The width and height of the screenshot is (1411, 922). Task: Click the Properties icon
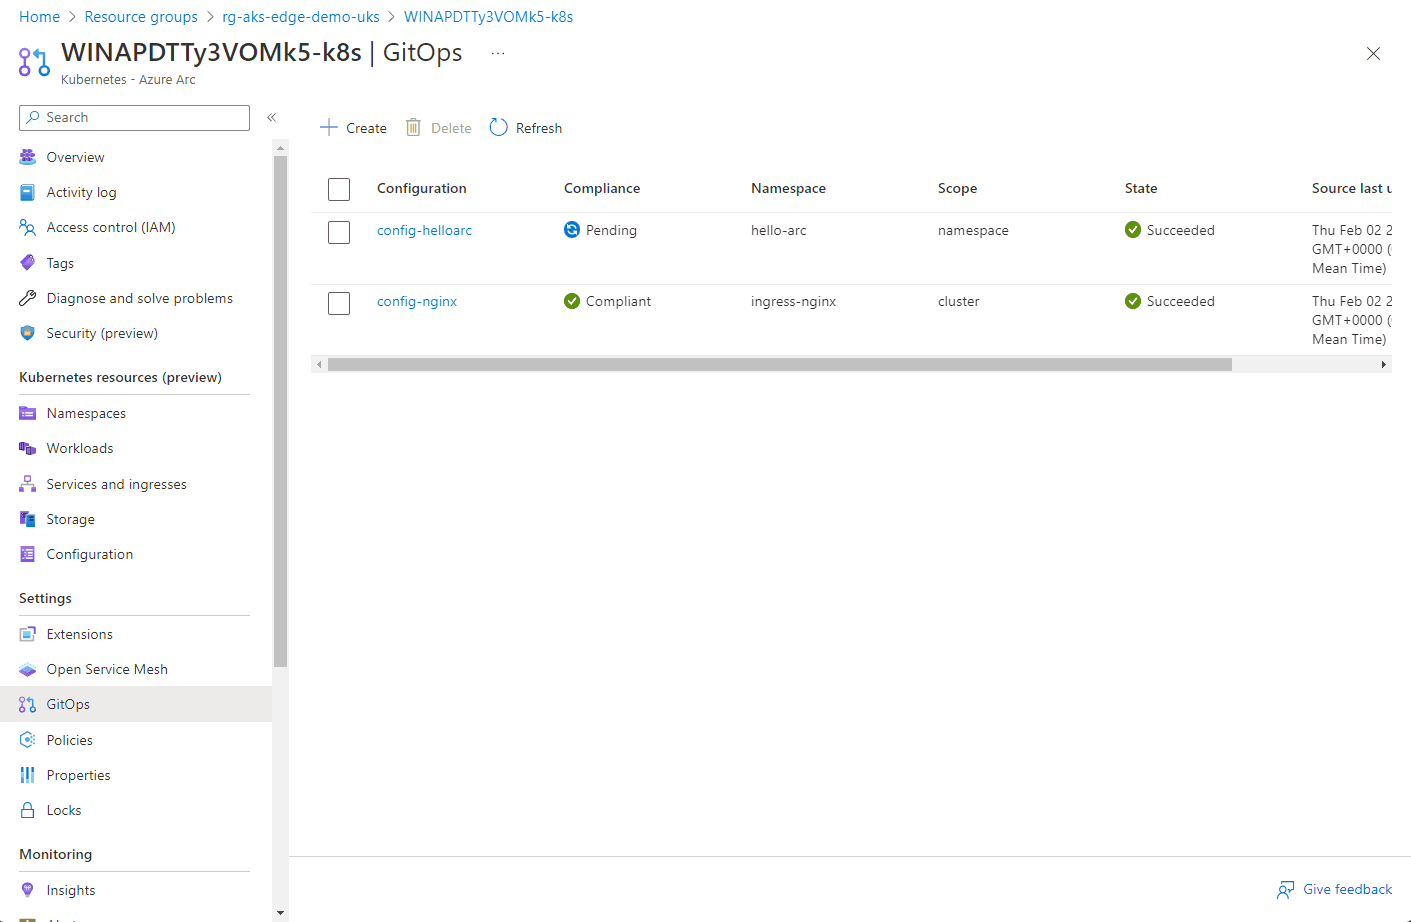click(27, 775)
